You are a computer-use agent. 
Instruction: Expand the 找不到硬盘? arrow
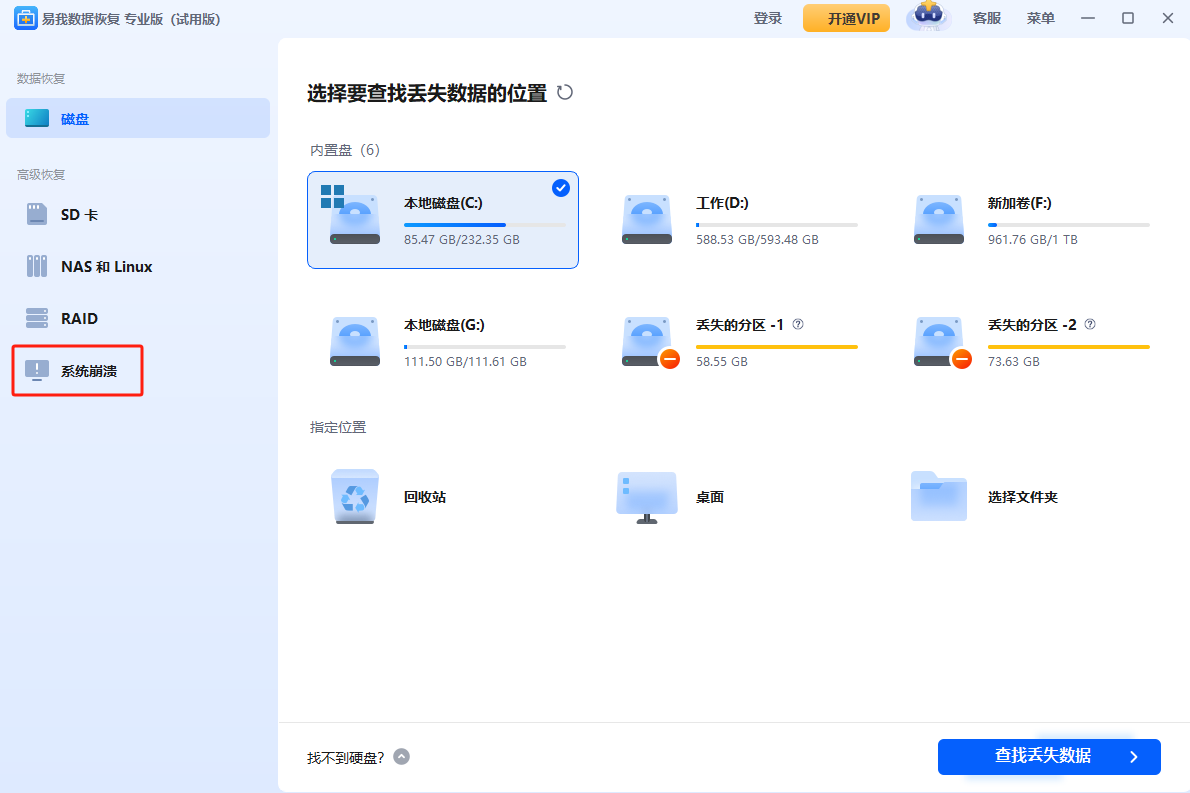tap(401, 757)
